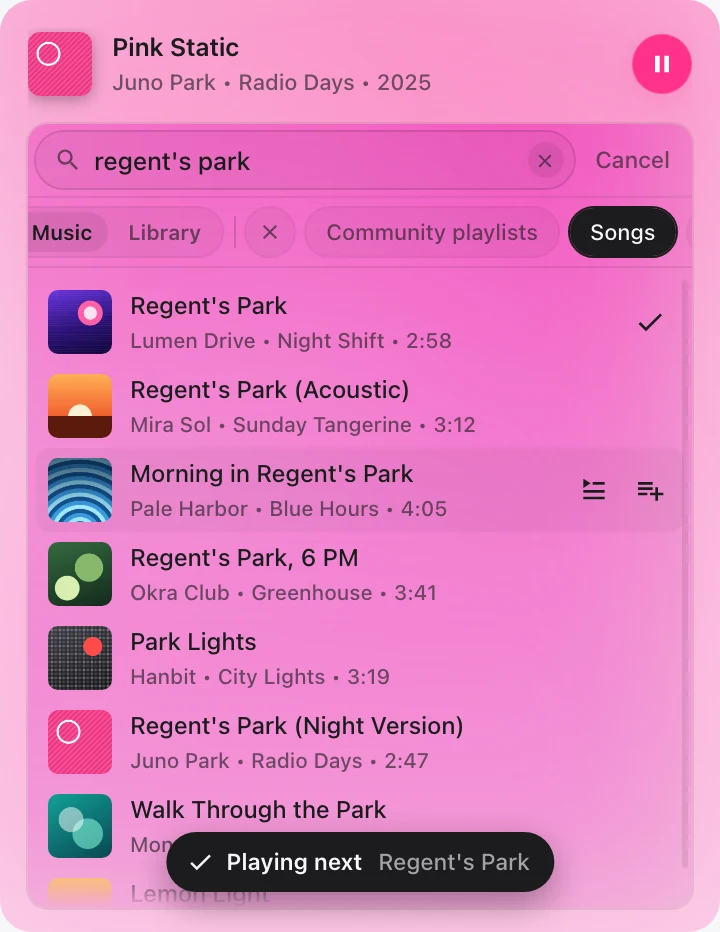The image size is (720, 932).
Task: Select Regent's Park, 6 PM title
Action: [244, 558]
